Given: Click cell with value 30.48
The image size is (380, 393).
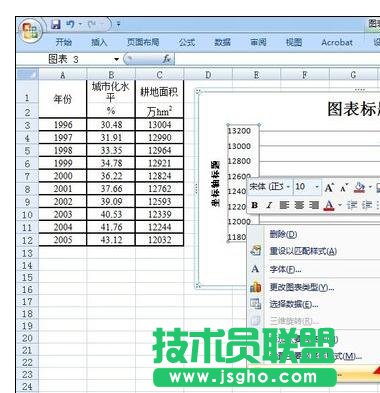Looking at the screenshot, I should point(111,125).
